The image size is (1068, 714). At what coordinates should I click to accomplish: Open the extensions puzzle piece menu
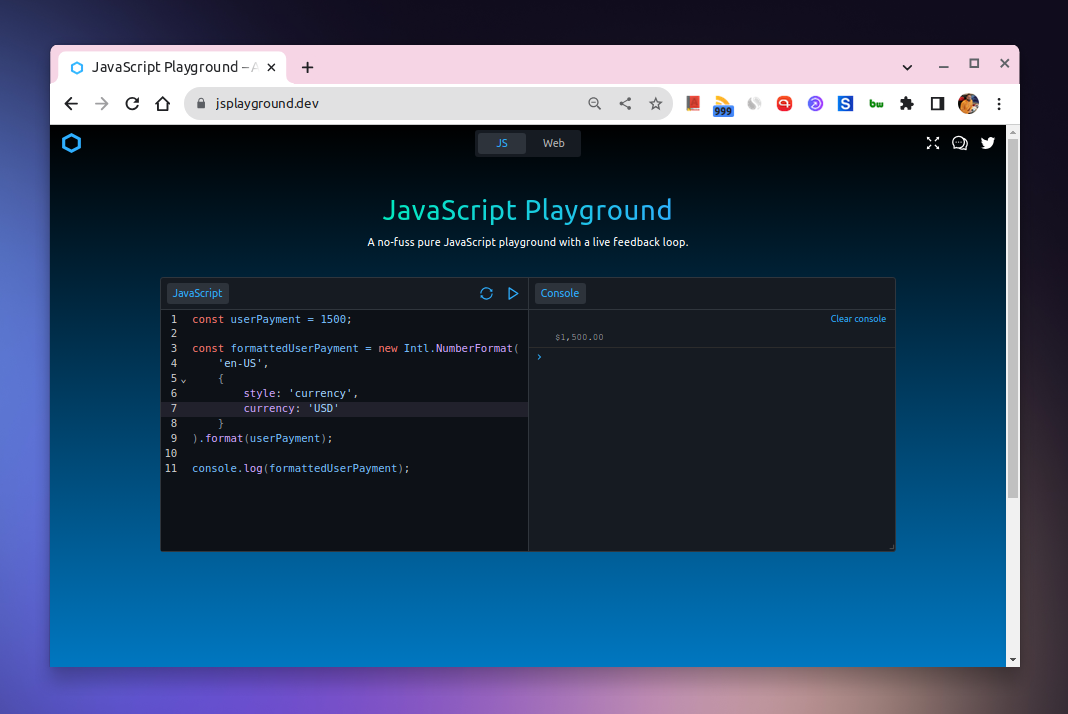[x=907, y=104]
